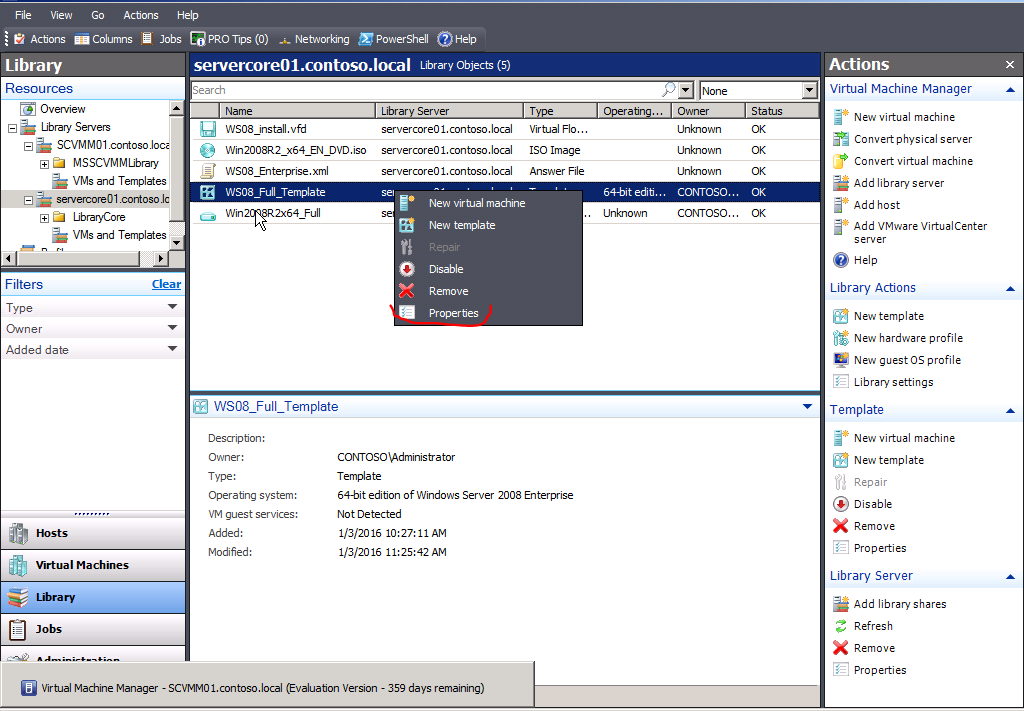
Task: Open Jobs from the toolbar
Action: 162,39
